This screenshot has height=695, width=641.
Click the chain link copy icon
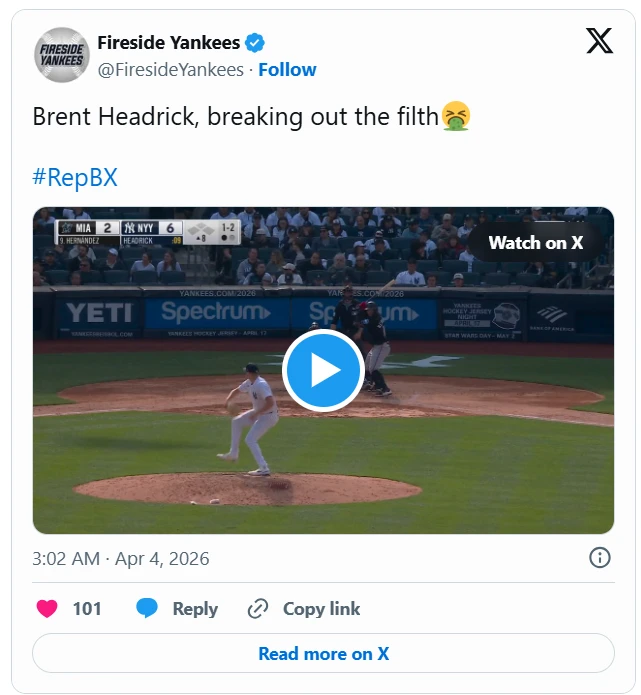point(258,608)
